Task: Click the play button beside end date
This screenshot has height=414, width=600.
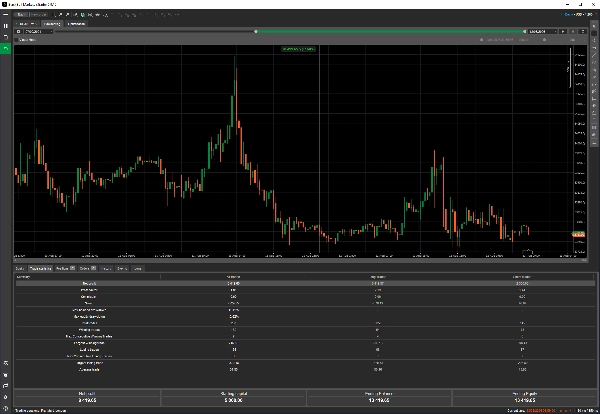Action: (563, 31)
